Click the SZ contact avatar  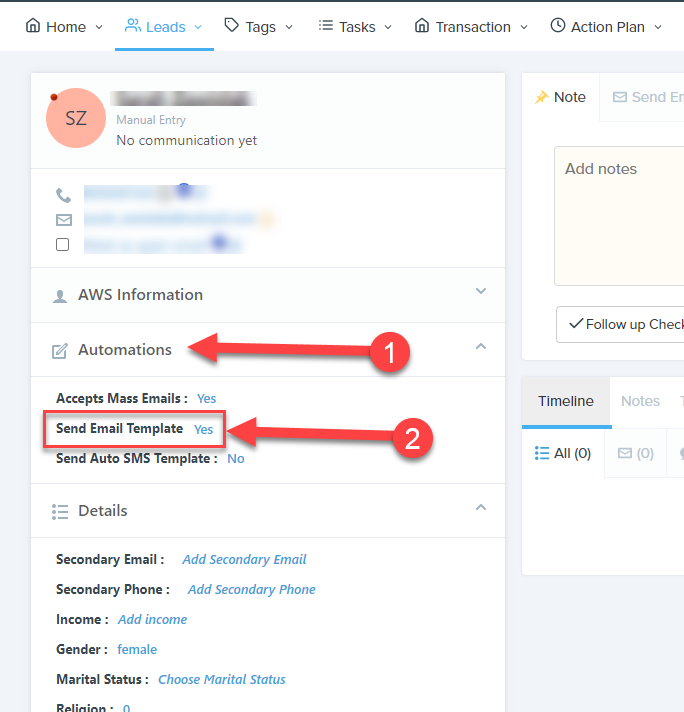[75, 118]
